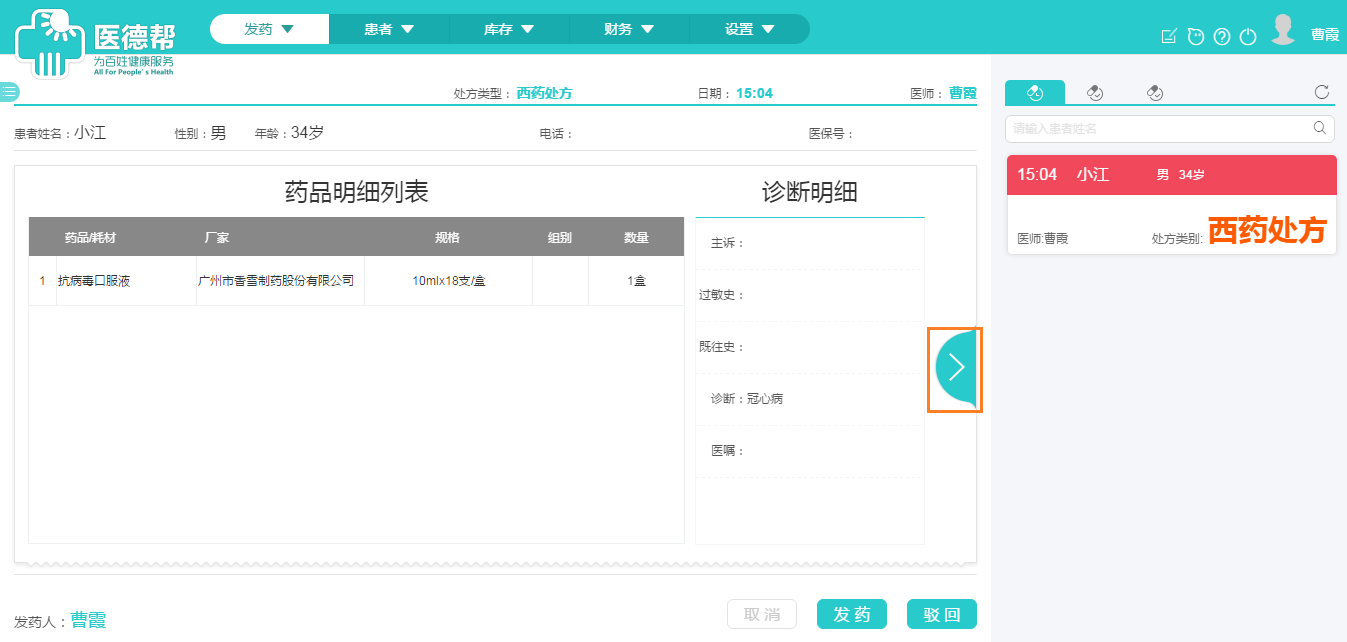Log out using the power icon

1247,37
